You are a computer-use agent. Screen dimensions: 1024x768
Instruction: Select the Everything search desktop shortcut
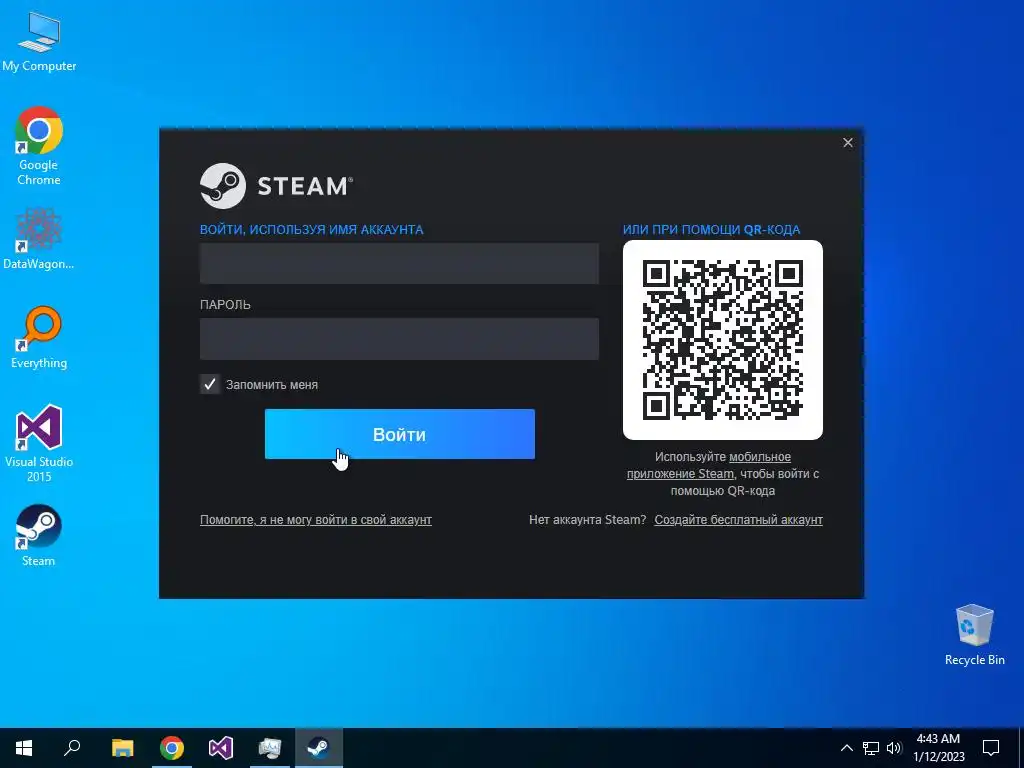coord(39,338)
